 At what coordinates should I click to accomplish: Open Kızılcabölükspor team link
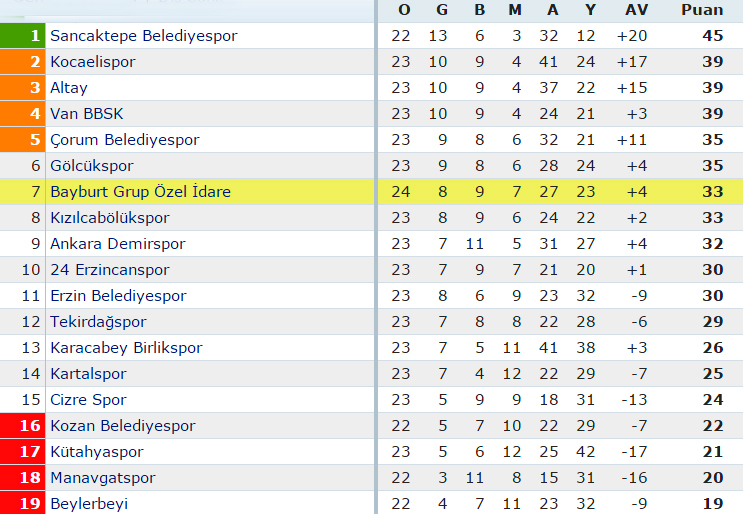pyautogui.click(x=110, y=218)
